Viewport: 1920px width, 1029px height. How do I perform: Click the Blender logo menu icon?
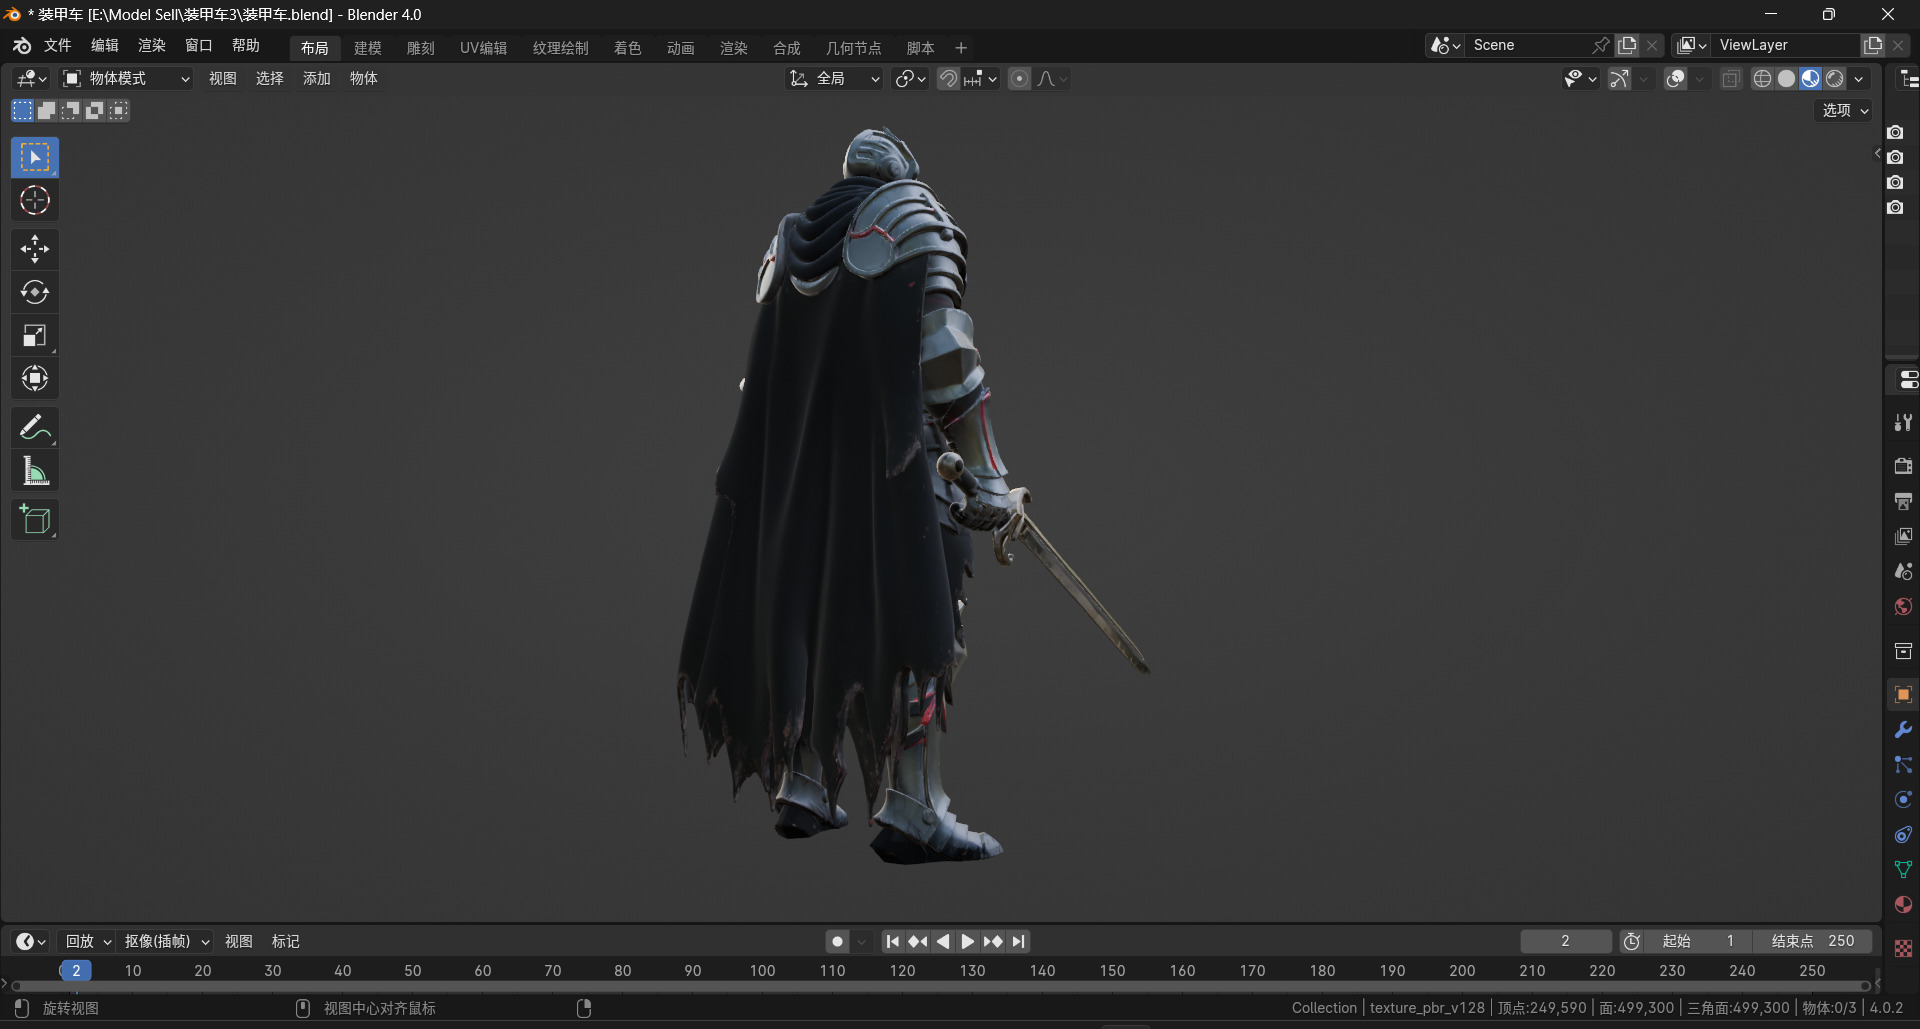[22, 46]
